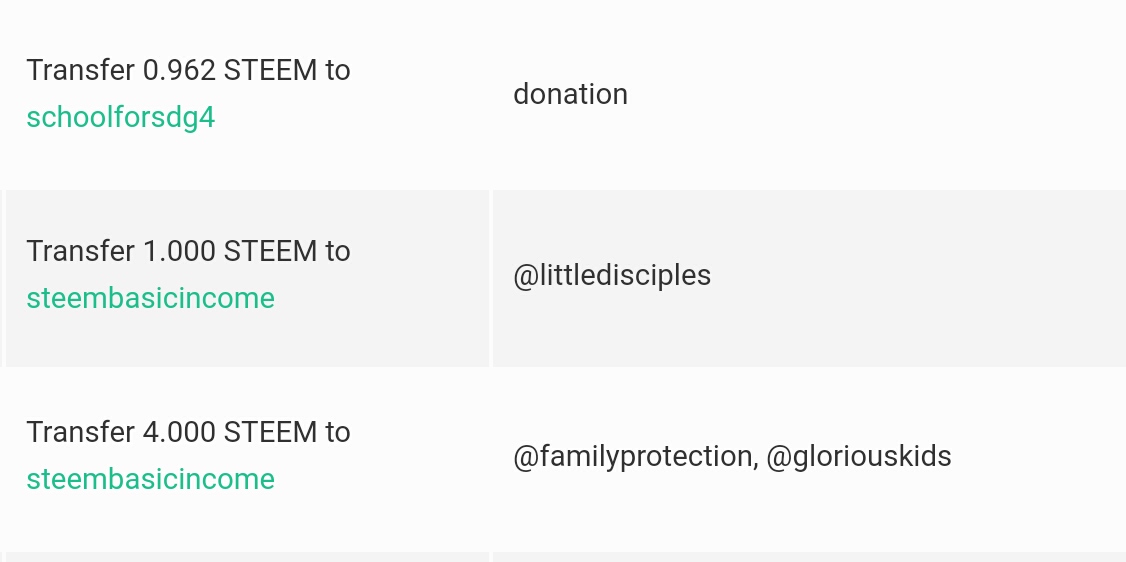1126x562 pixels.
Task: Click the word 'Transfer' in the 4.000 row
Action: click(81, 432)
